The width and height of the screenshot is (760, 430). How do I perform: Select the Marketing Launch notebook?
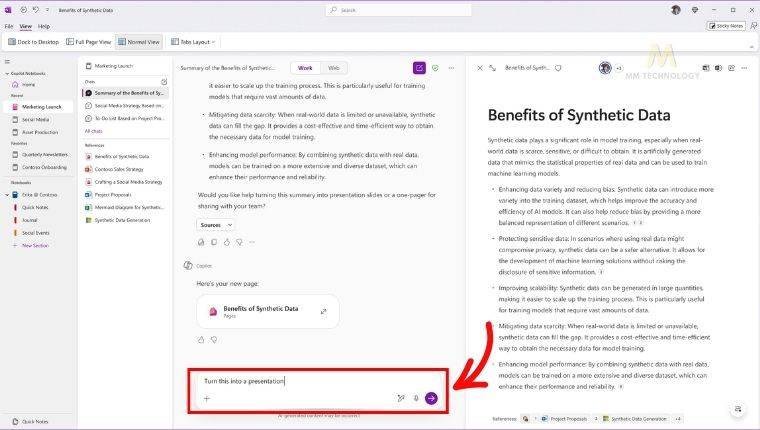click(x=38, y=107)
